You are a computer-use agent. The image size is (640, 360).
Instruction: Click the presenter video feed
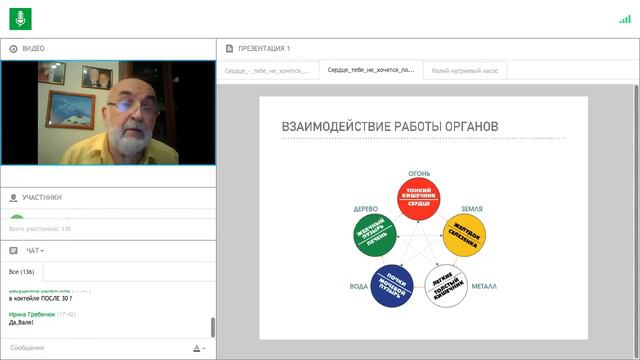(x=108, y=113)
